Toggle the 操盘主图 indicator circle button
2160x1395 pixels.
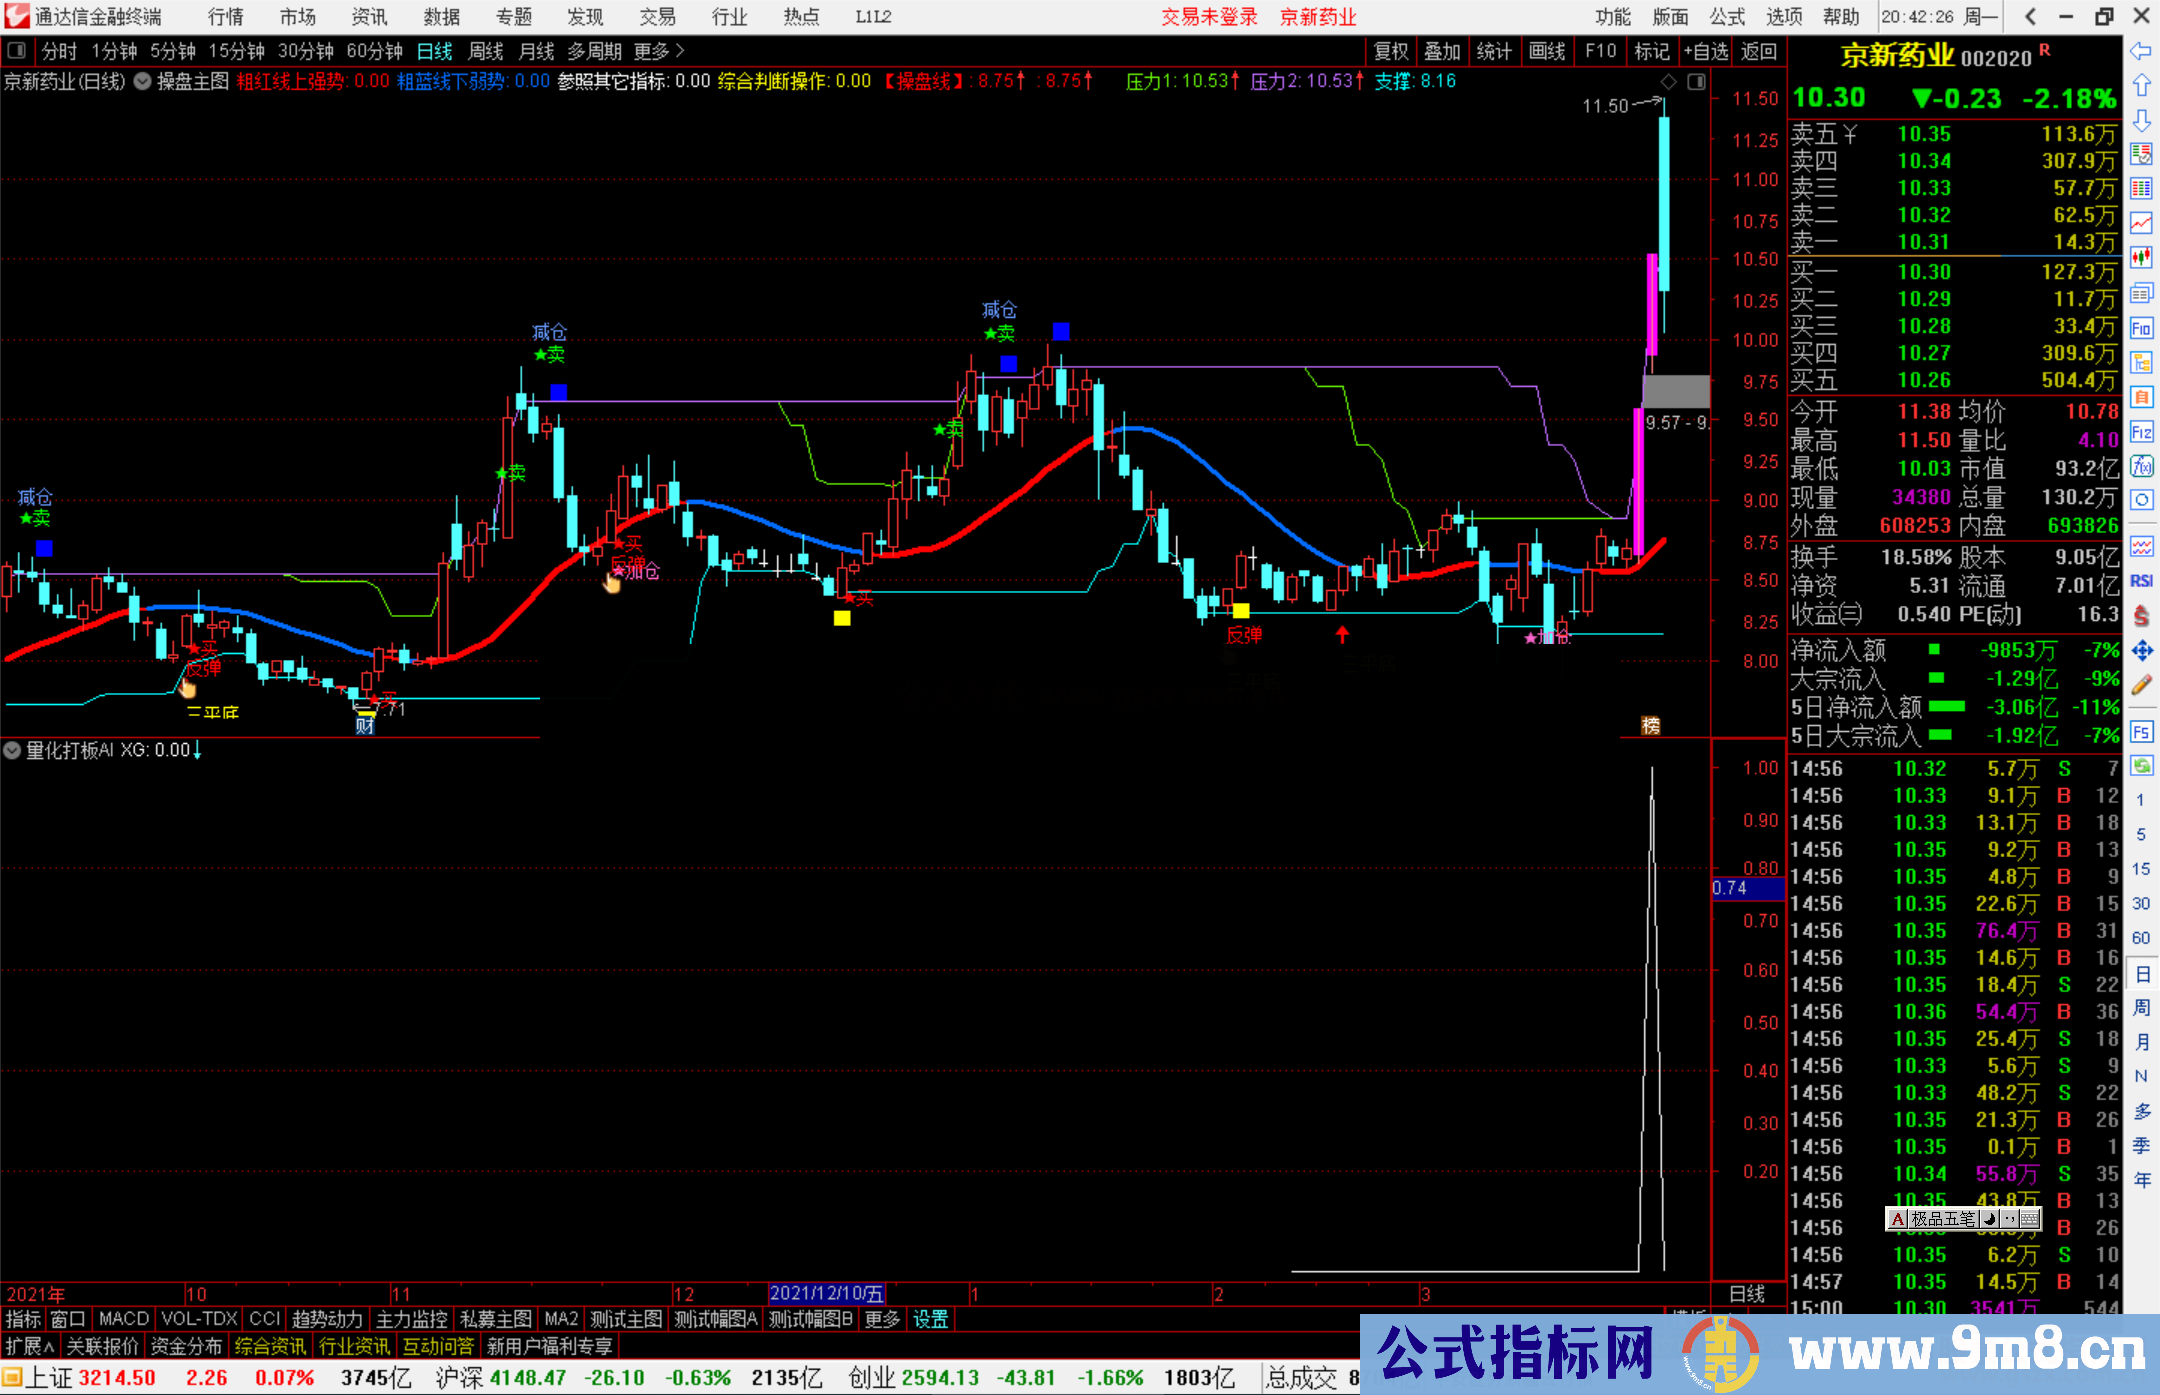pyautogui.click(x=143, y=81)
